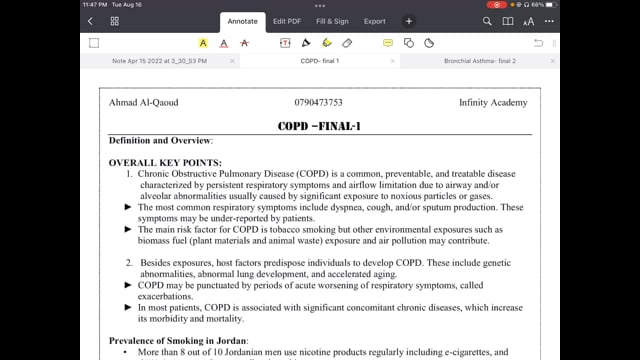Search the document with magnifier icon
The width and height of the screenshot is (640, 360).
click(x=487, y=21)
